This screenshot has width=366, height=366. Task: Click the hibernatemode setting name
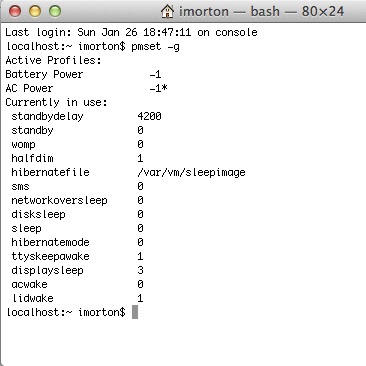coord(50,242)
